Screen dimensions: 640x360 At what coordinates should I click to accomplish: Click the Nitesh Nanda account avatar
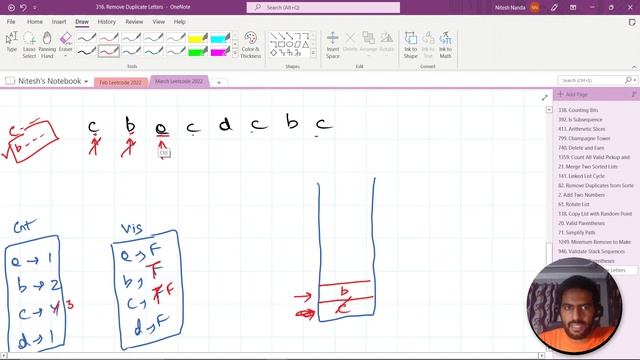pyautogui.click(x=535, y=7)
